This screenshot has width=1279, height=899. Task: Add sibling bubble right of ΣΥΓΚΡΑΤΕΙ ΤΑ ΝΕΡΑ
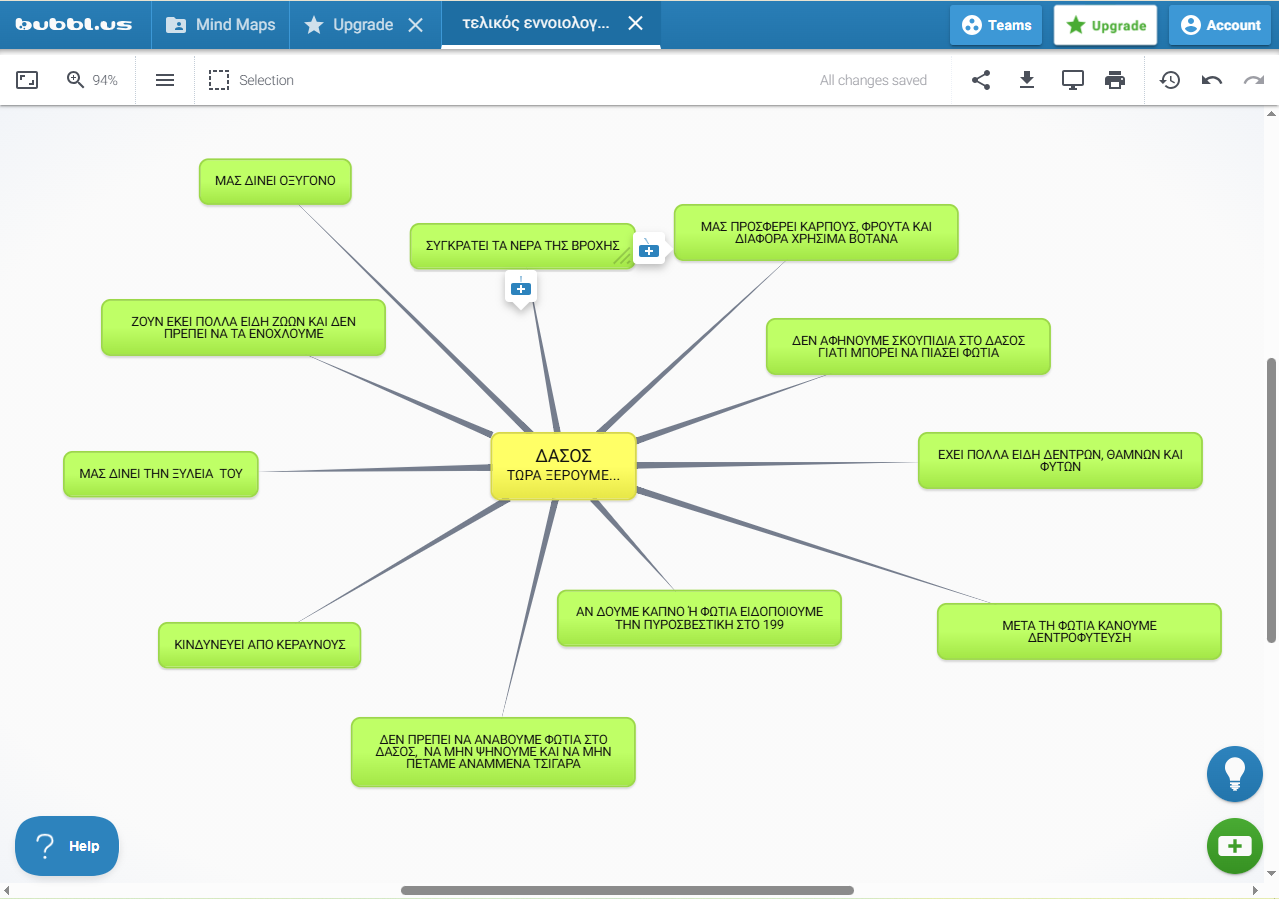click(648, 250)
